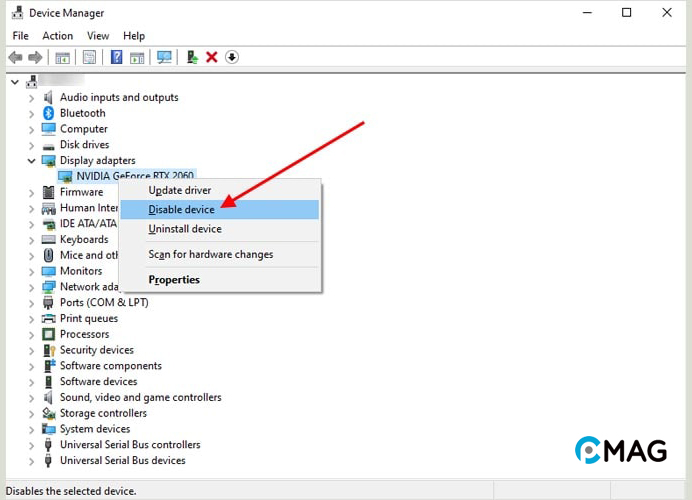Click Scan for hardware changes monitor icon

click(165, 57)
